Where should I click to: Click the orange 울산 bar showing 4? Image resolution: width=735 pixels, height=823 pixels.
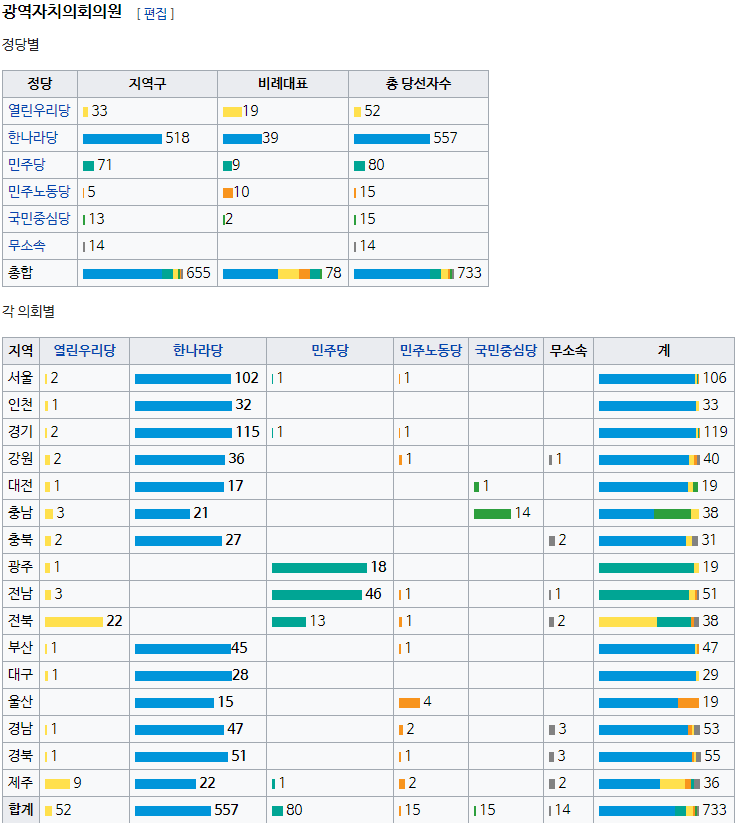click(x=409, y=702)
